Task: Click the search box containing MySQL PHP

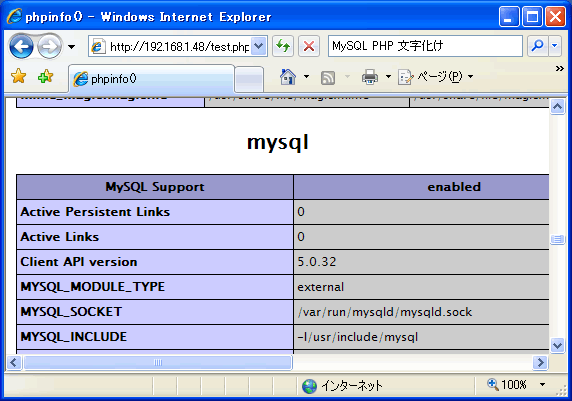Action: [425, 46]
